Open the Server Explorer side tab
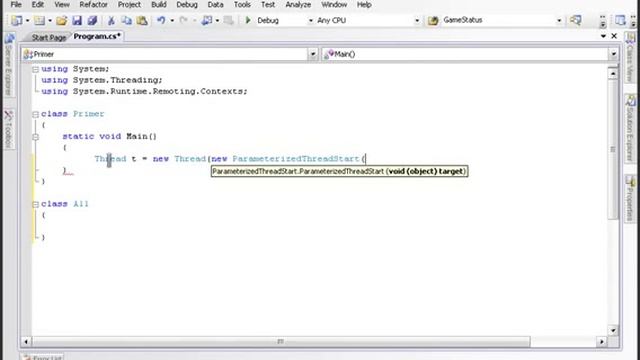The width and height of the screenshot is (640, 360). point(9,66)
